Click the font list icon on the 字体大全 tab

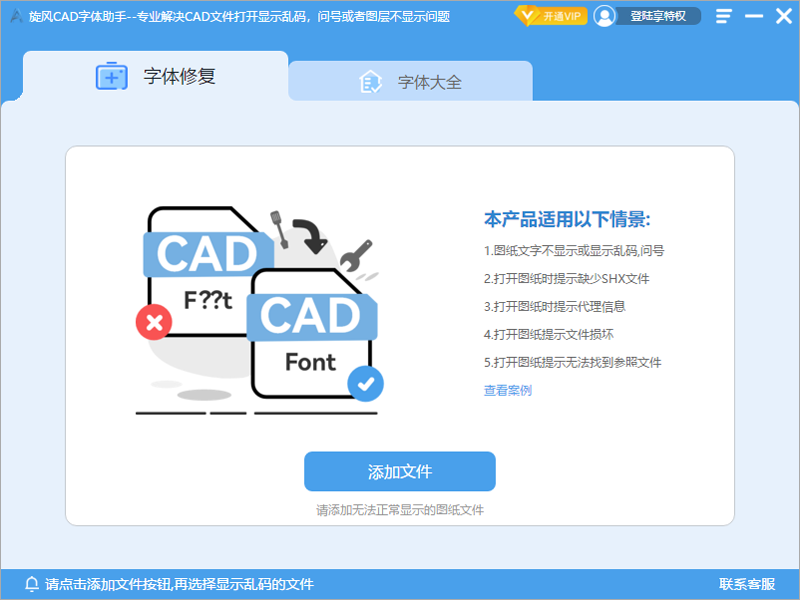(x=371, y=83)
